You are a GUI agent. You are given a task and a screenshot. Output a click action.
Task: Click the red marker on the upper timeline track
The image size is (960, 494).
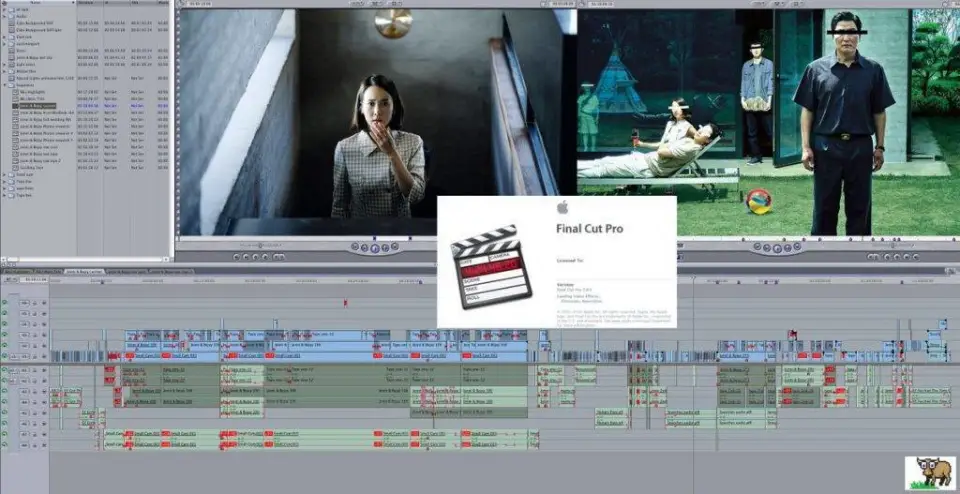point(345,302)
